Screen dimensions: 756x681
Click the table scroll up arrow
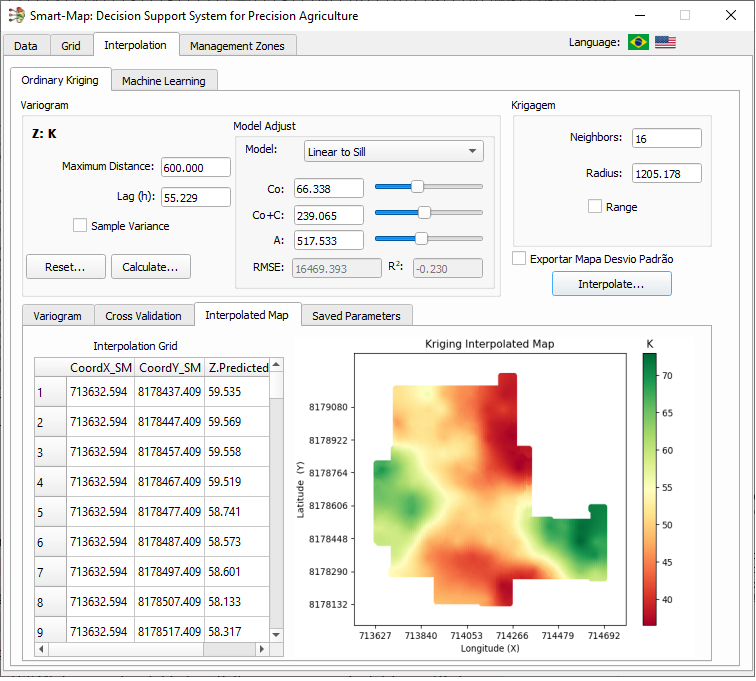[276, 365]
